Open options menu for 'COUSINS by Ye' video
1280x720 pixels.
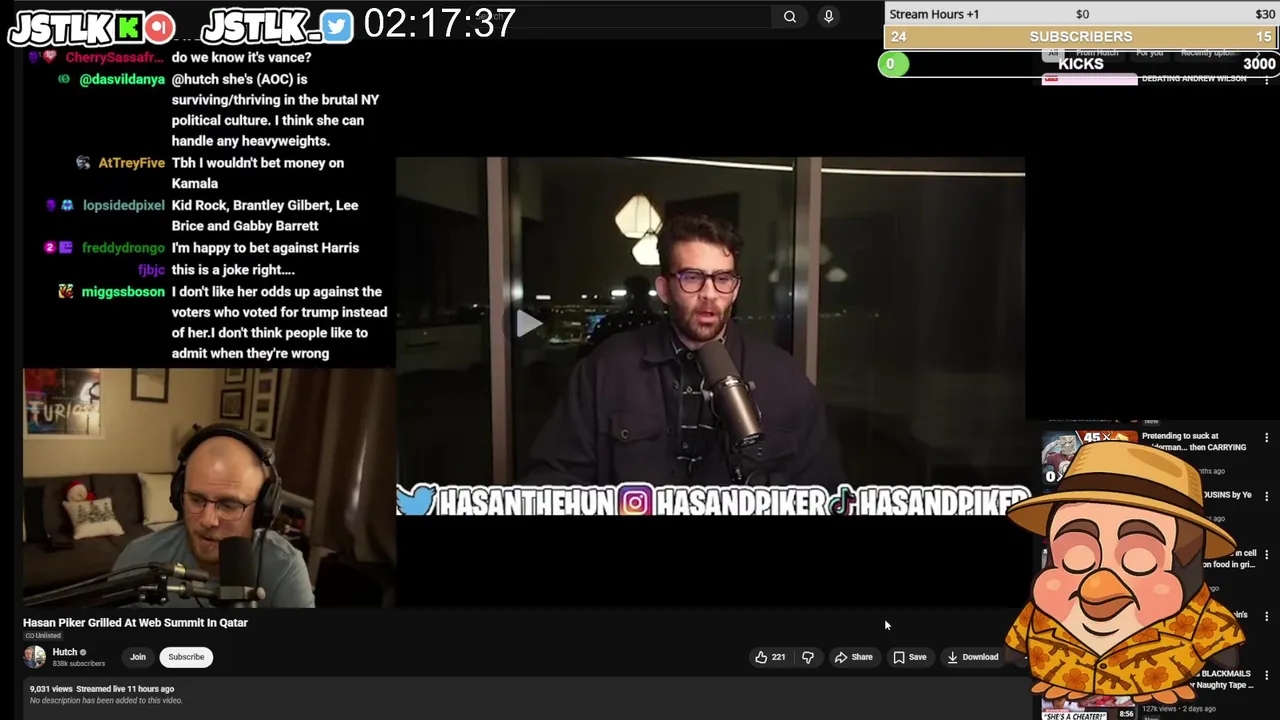(x=1266, y=496)
